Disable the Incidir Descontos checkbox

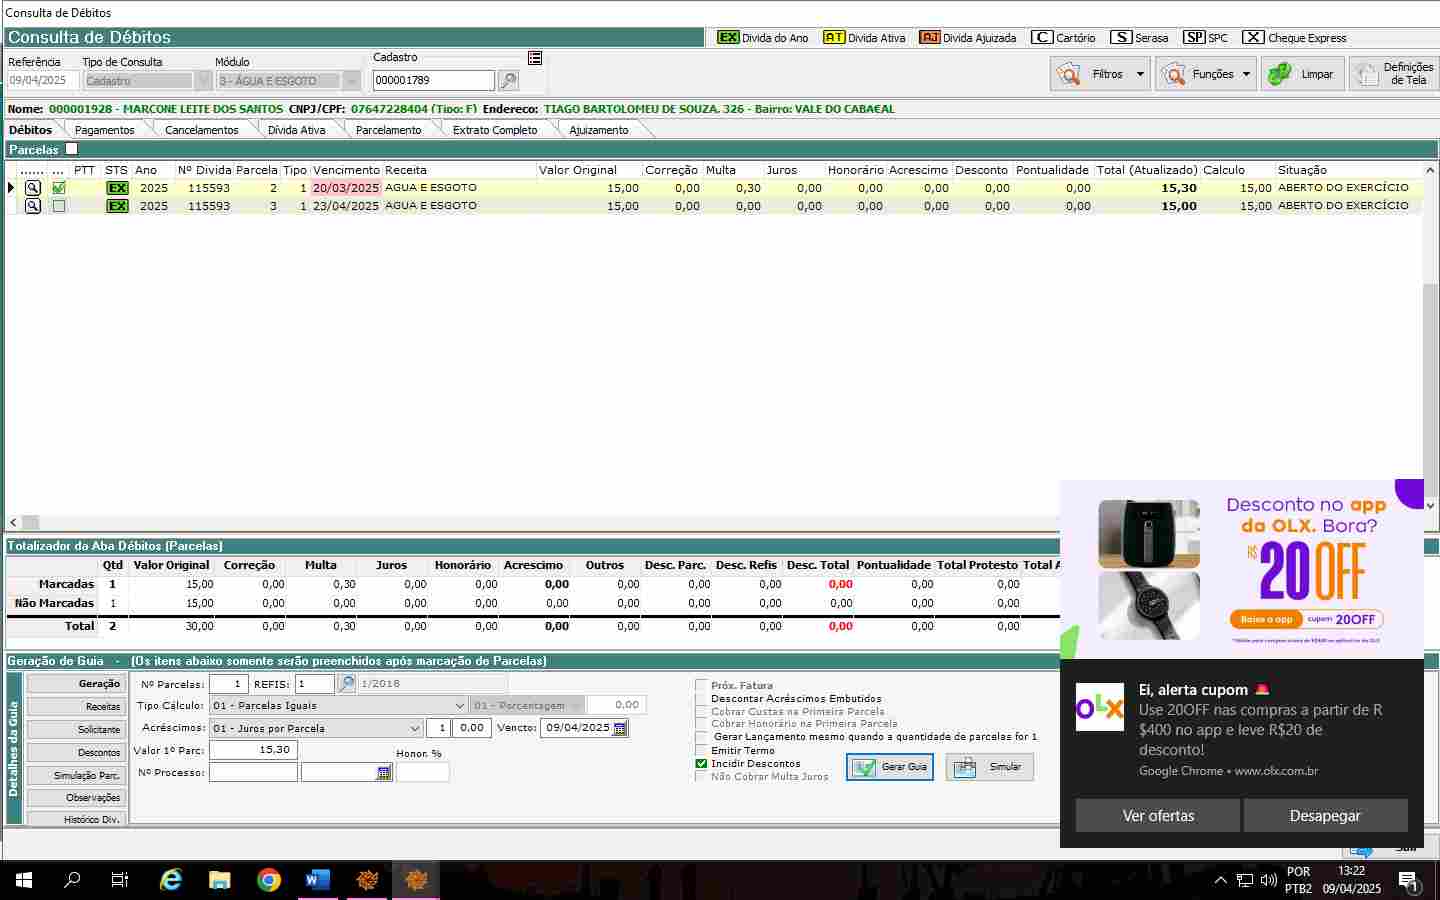(701, 764)
